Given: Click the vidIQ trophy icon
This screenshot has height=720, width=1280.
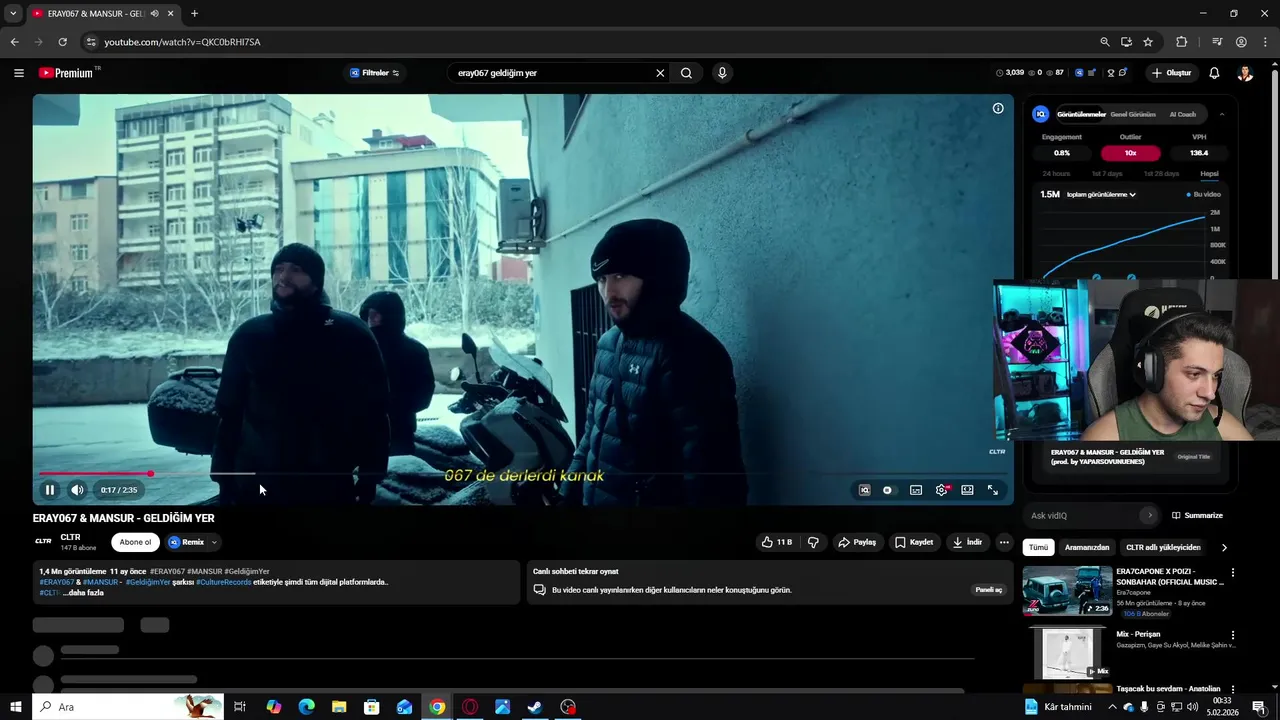Looking at the screenshot, I should click(1110, 73).
